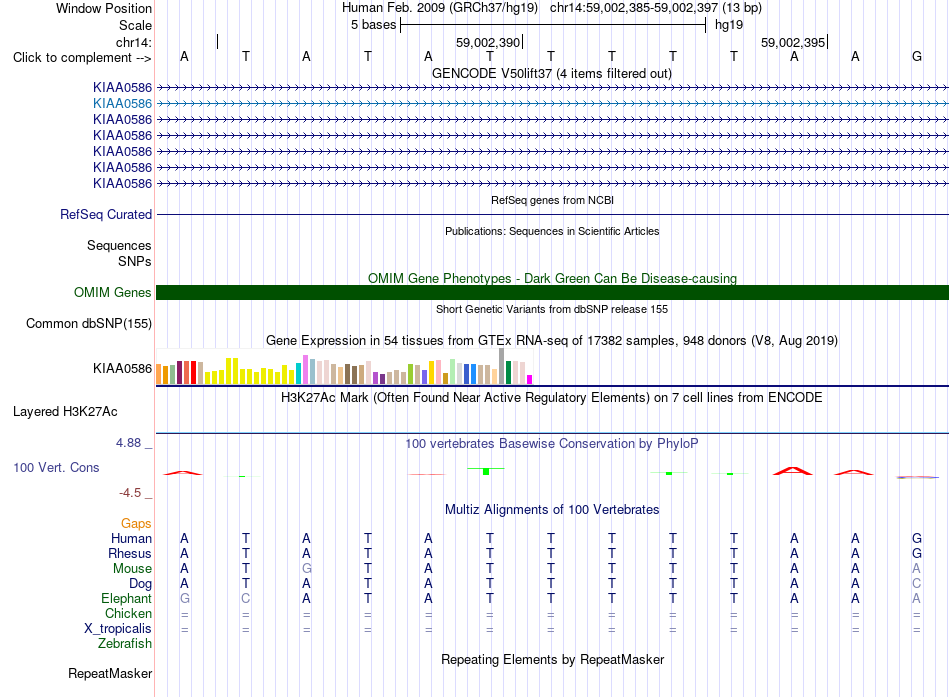Select the Elephant species row label
Screen dimensions: 950x697
[126, 598]
